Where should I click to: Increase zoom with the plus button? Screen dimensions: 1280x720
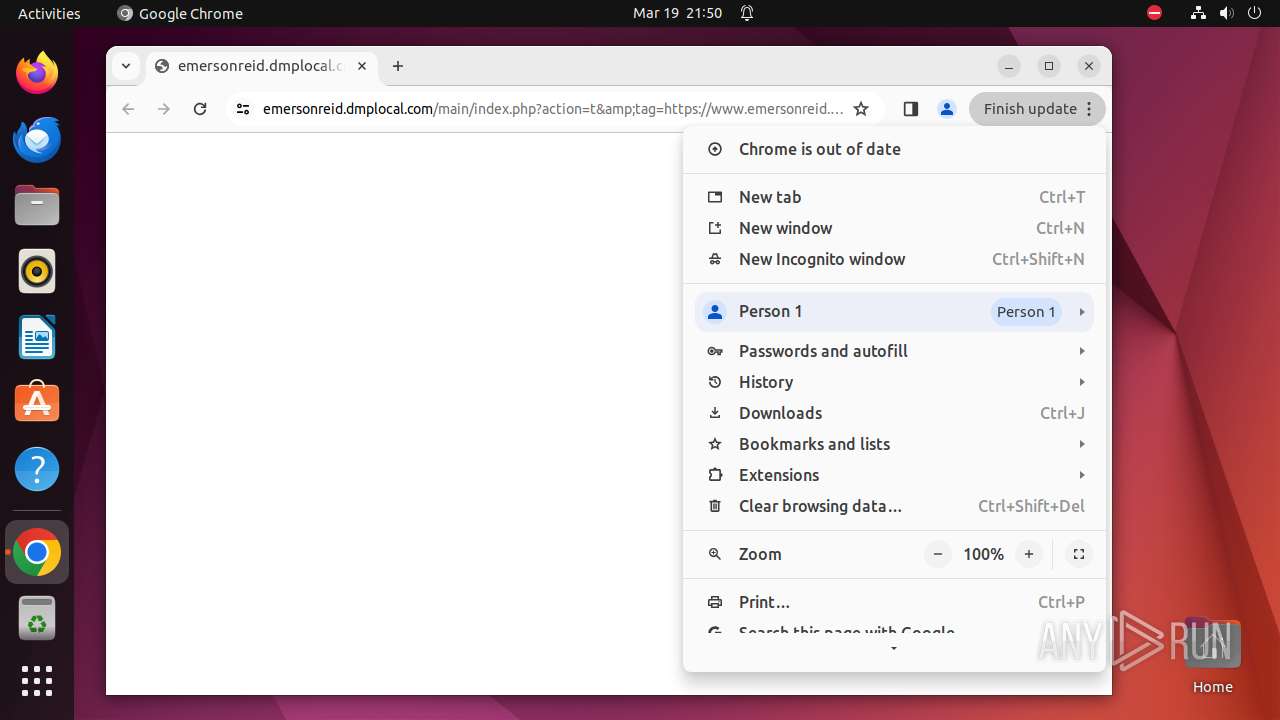pos(1028,554)
